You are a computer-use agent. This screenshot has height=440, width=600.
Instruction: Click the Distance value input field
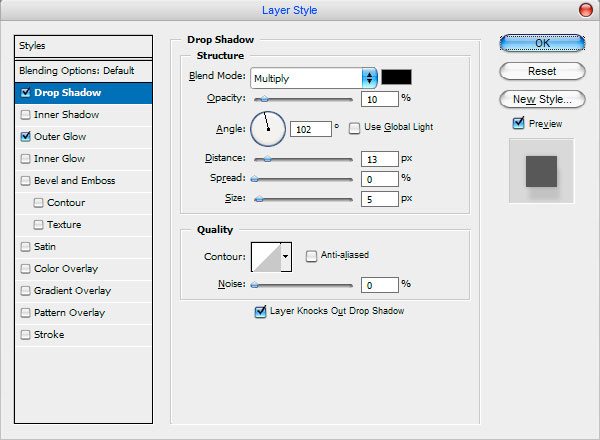pyautogui.click(x=380, y=159)
